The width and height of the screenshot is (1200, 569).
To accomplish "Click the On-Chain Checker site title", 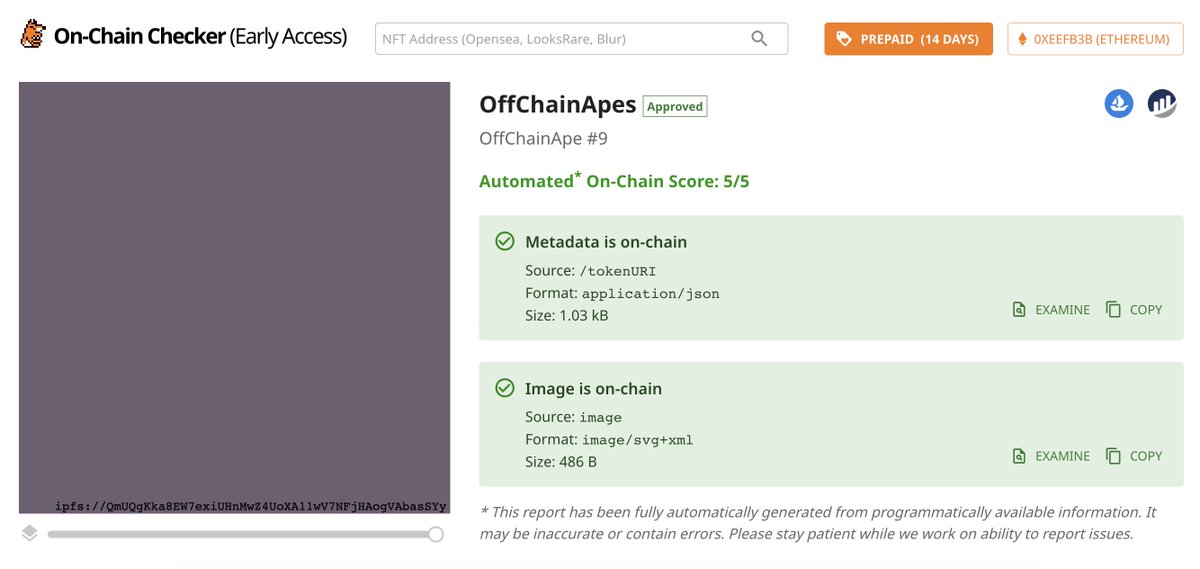I will tap(200, 38).
